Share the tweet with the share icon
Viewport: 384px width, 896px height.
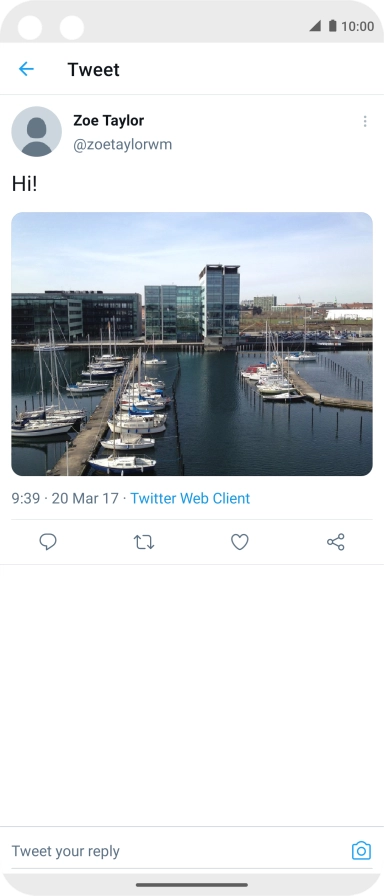(336, 542)
